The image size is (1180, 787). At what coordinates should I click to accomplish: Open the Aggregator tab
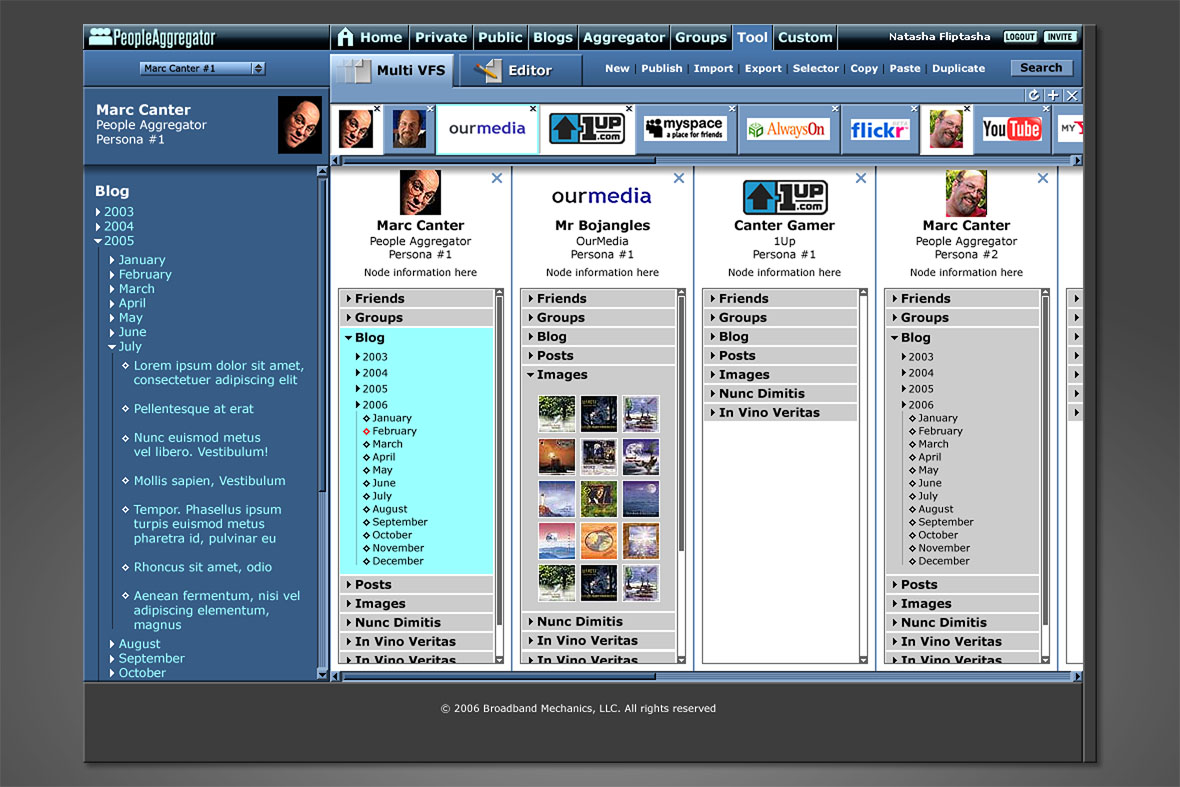point(624,37)
